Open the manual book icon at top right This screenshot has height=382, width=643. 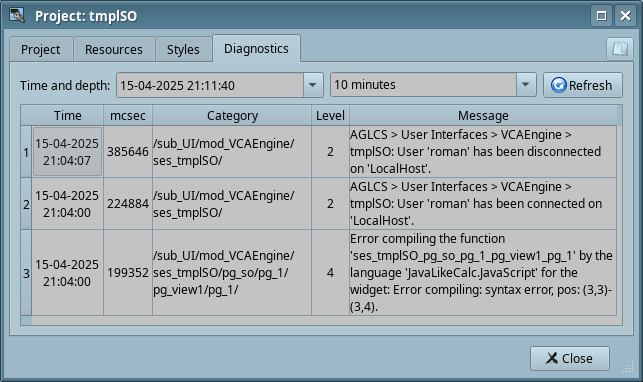pos(620,49)
